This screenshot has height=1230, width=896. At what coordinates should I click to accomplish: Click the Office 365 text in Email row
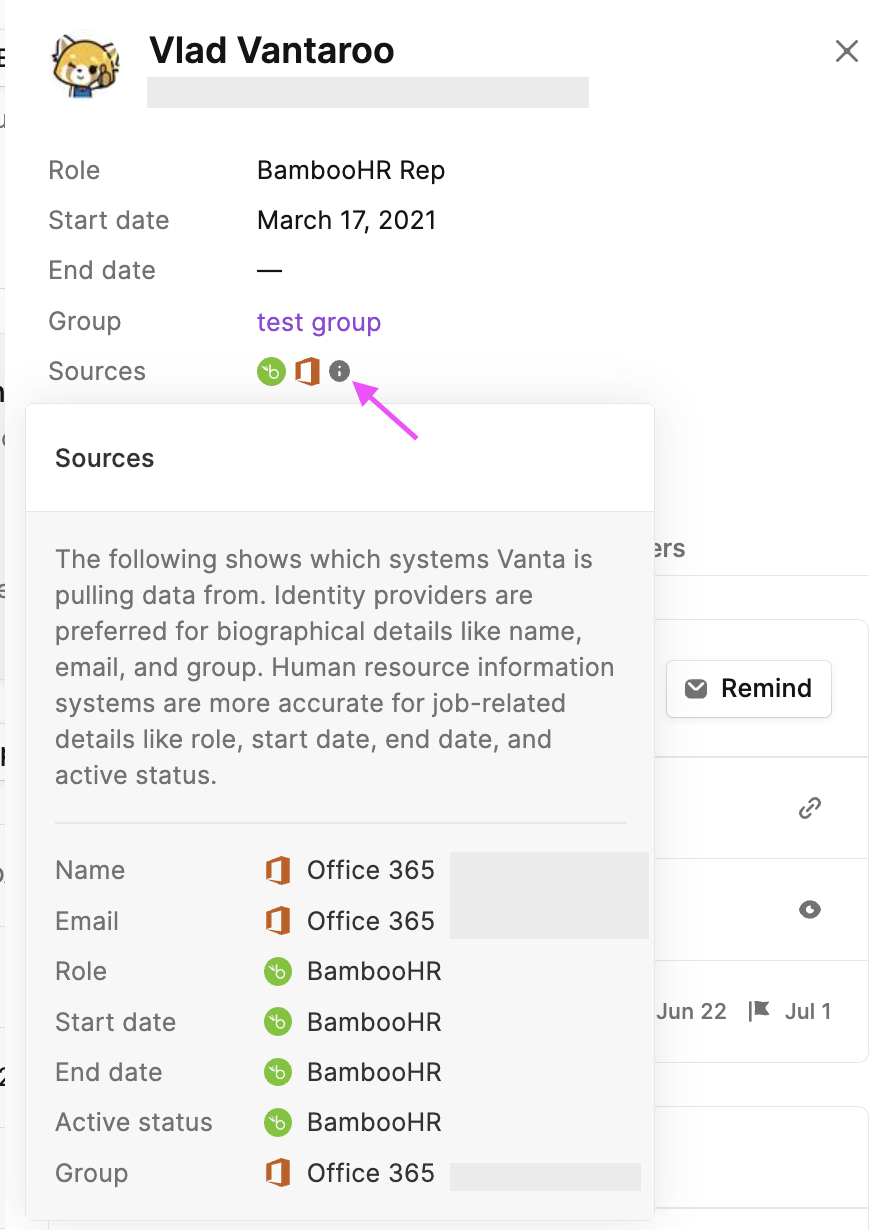coord(371,921)
